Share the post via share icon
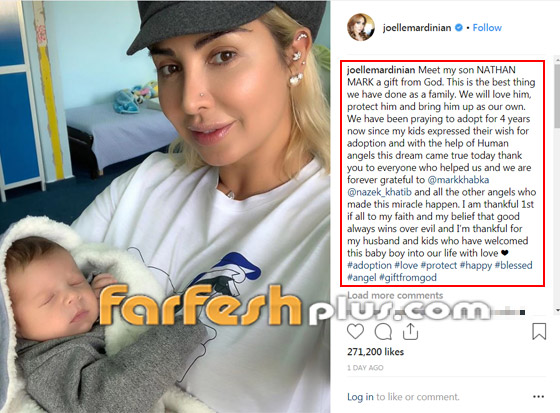This screenshot has width=560, height=413. 410,331
